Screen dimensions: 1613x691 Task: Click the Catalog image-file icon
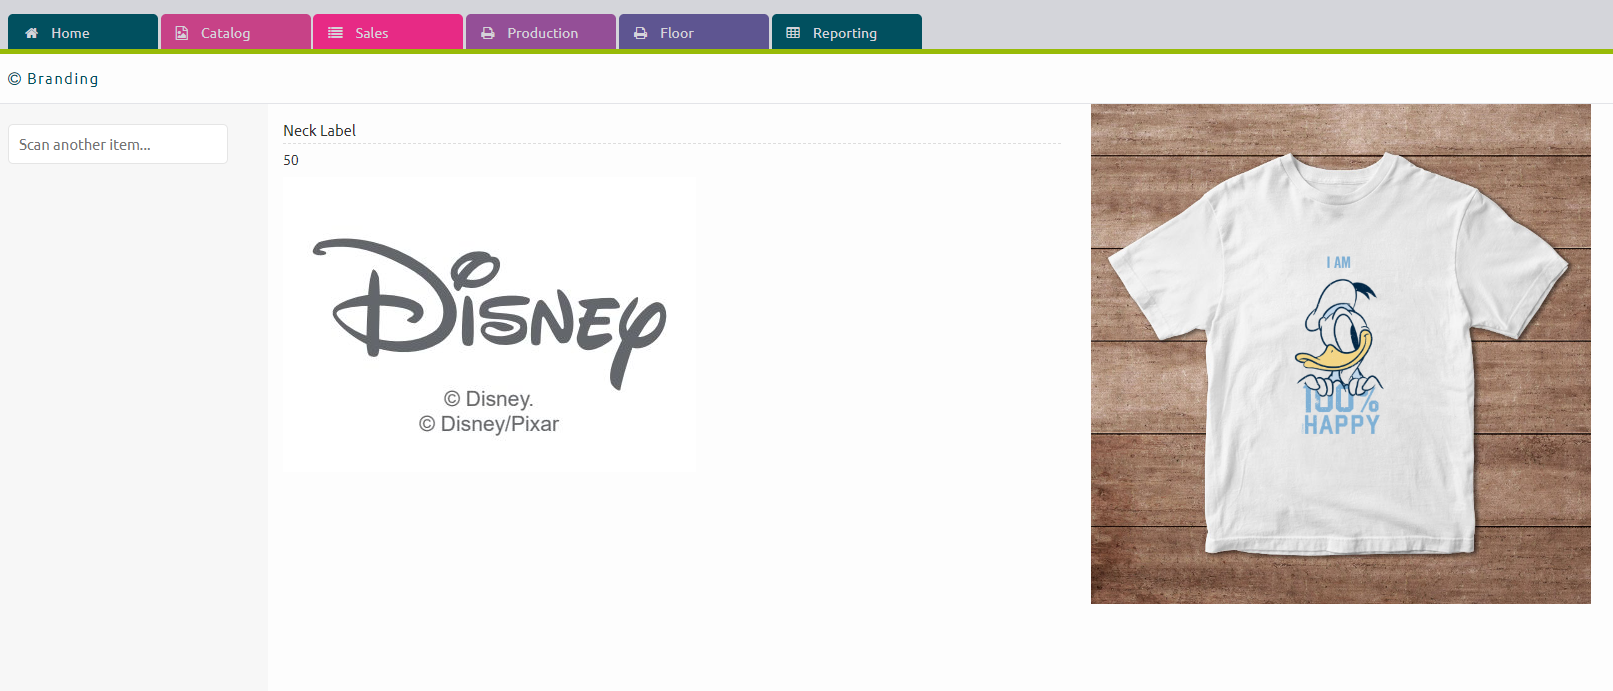(x=182, y=33)
